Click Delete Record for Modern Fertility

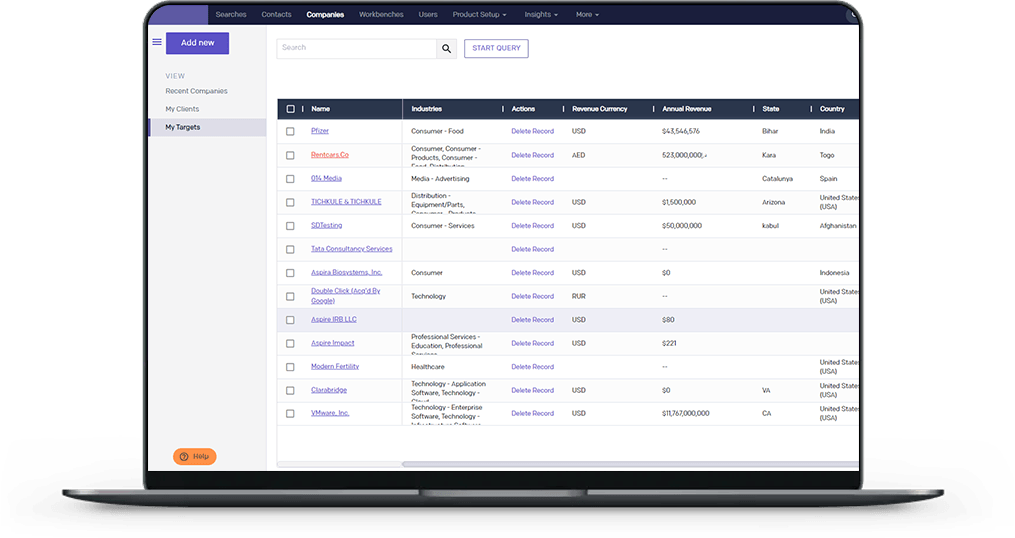click(532, 367)
